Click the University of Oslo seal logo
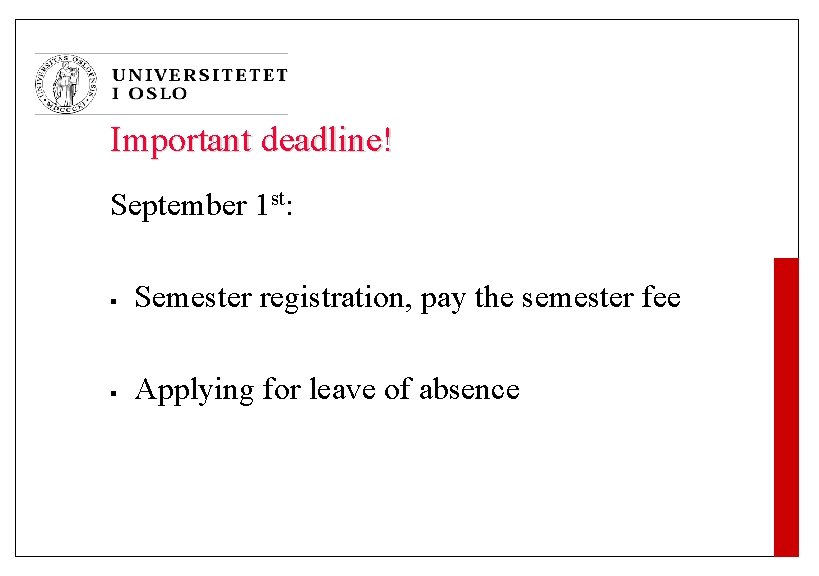The width and height of the screenshot is (819, 576). point(66,84)
